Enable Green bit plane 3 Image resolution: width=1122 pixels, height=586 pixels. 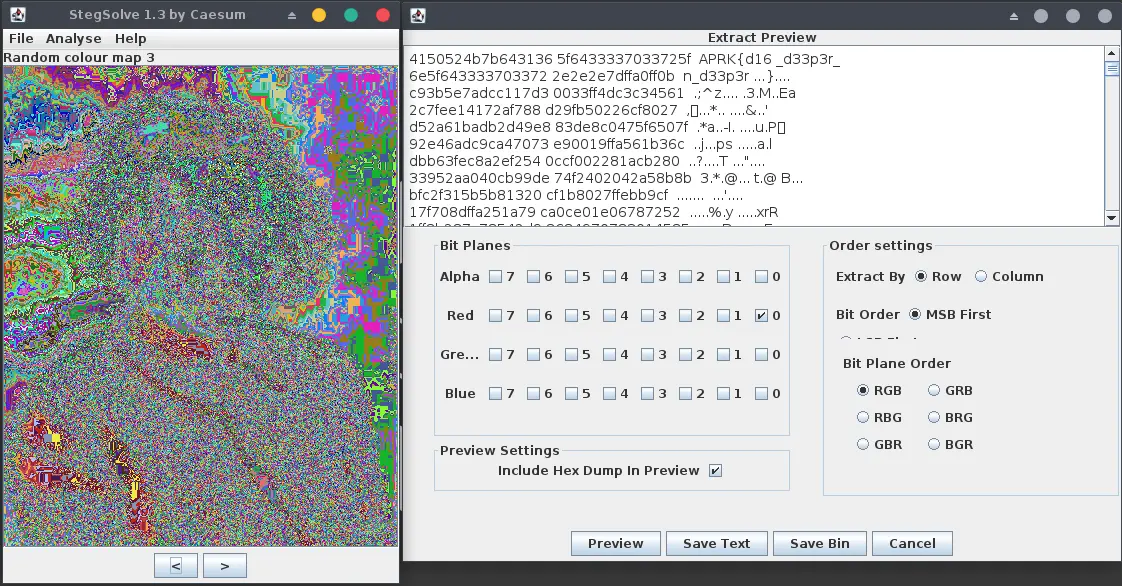pyautogui.click(x=647, y=354)
